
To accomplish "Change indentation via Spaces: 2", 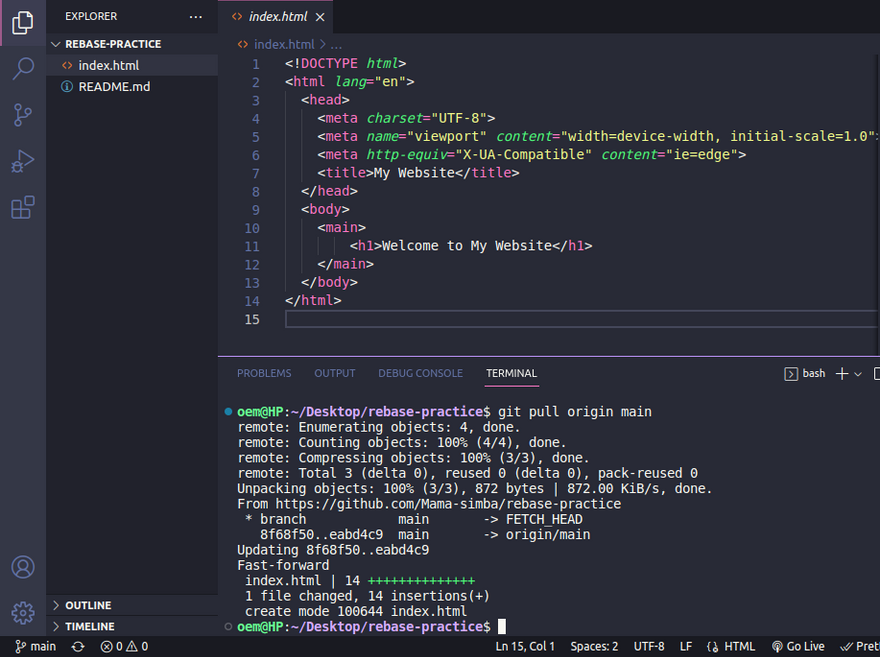I will 594,646.
